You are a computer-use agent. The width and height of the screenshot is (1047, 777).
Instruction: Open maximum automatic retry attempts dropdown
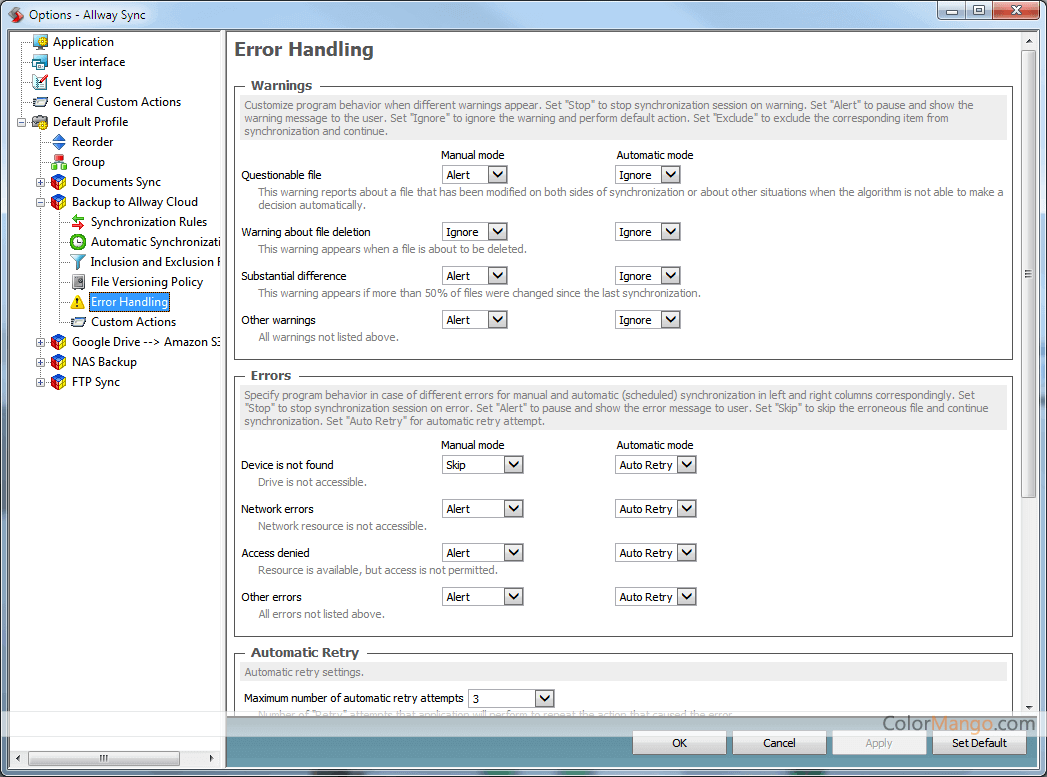click(544, 698)
